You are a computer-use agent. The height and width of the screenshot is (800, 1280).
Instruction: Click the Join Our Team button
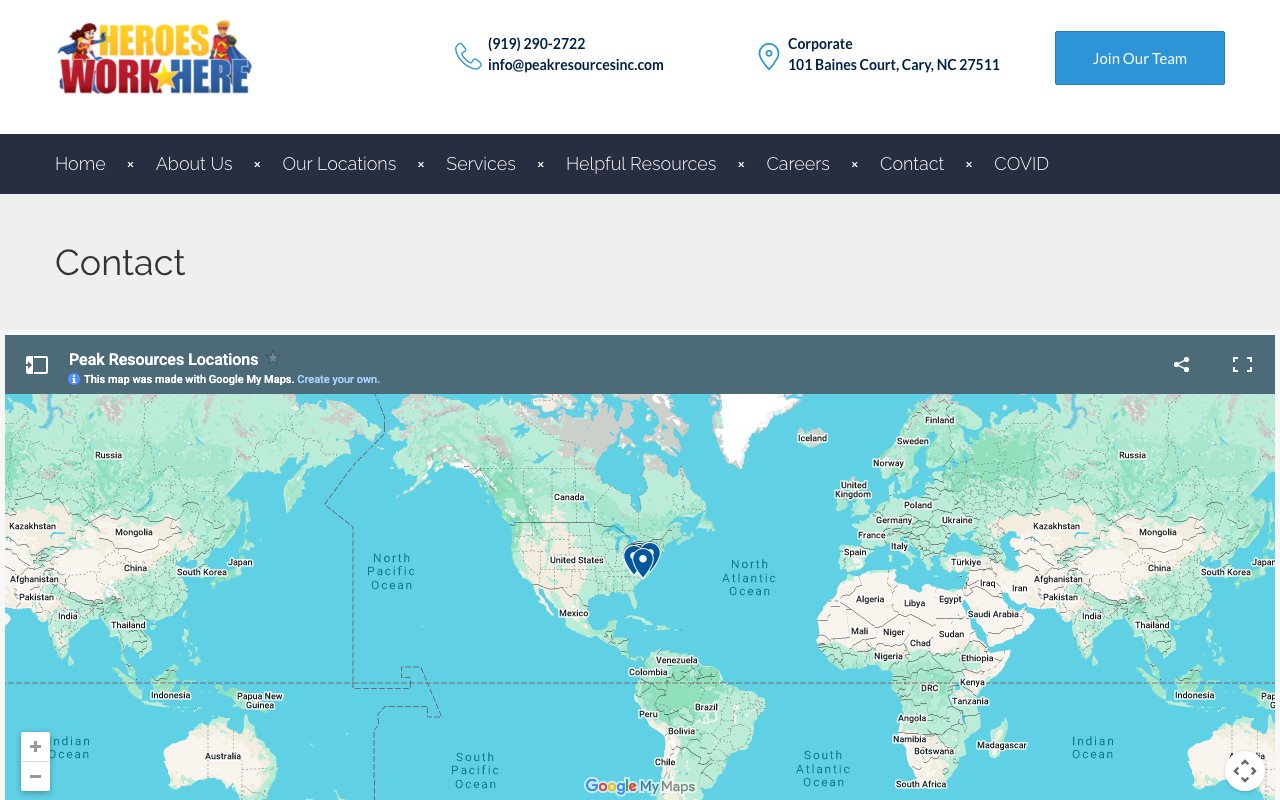pos(1140,58)
